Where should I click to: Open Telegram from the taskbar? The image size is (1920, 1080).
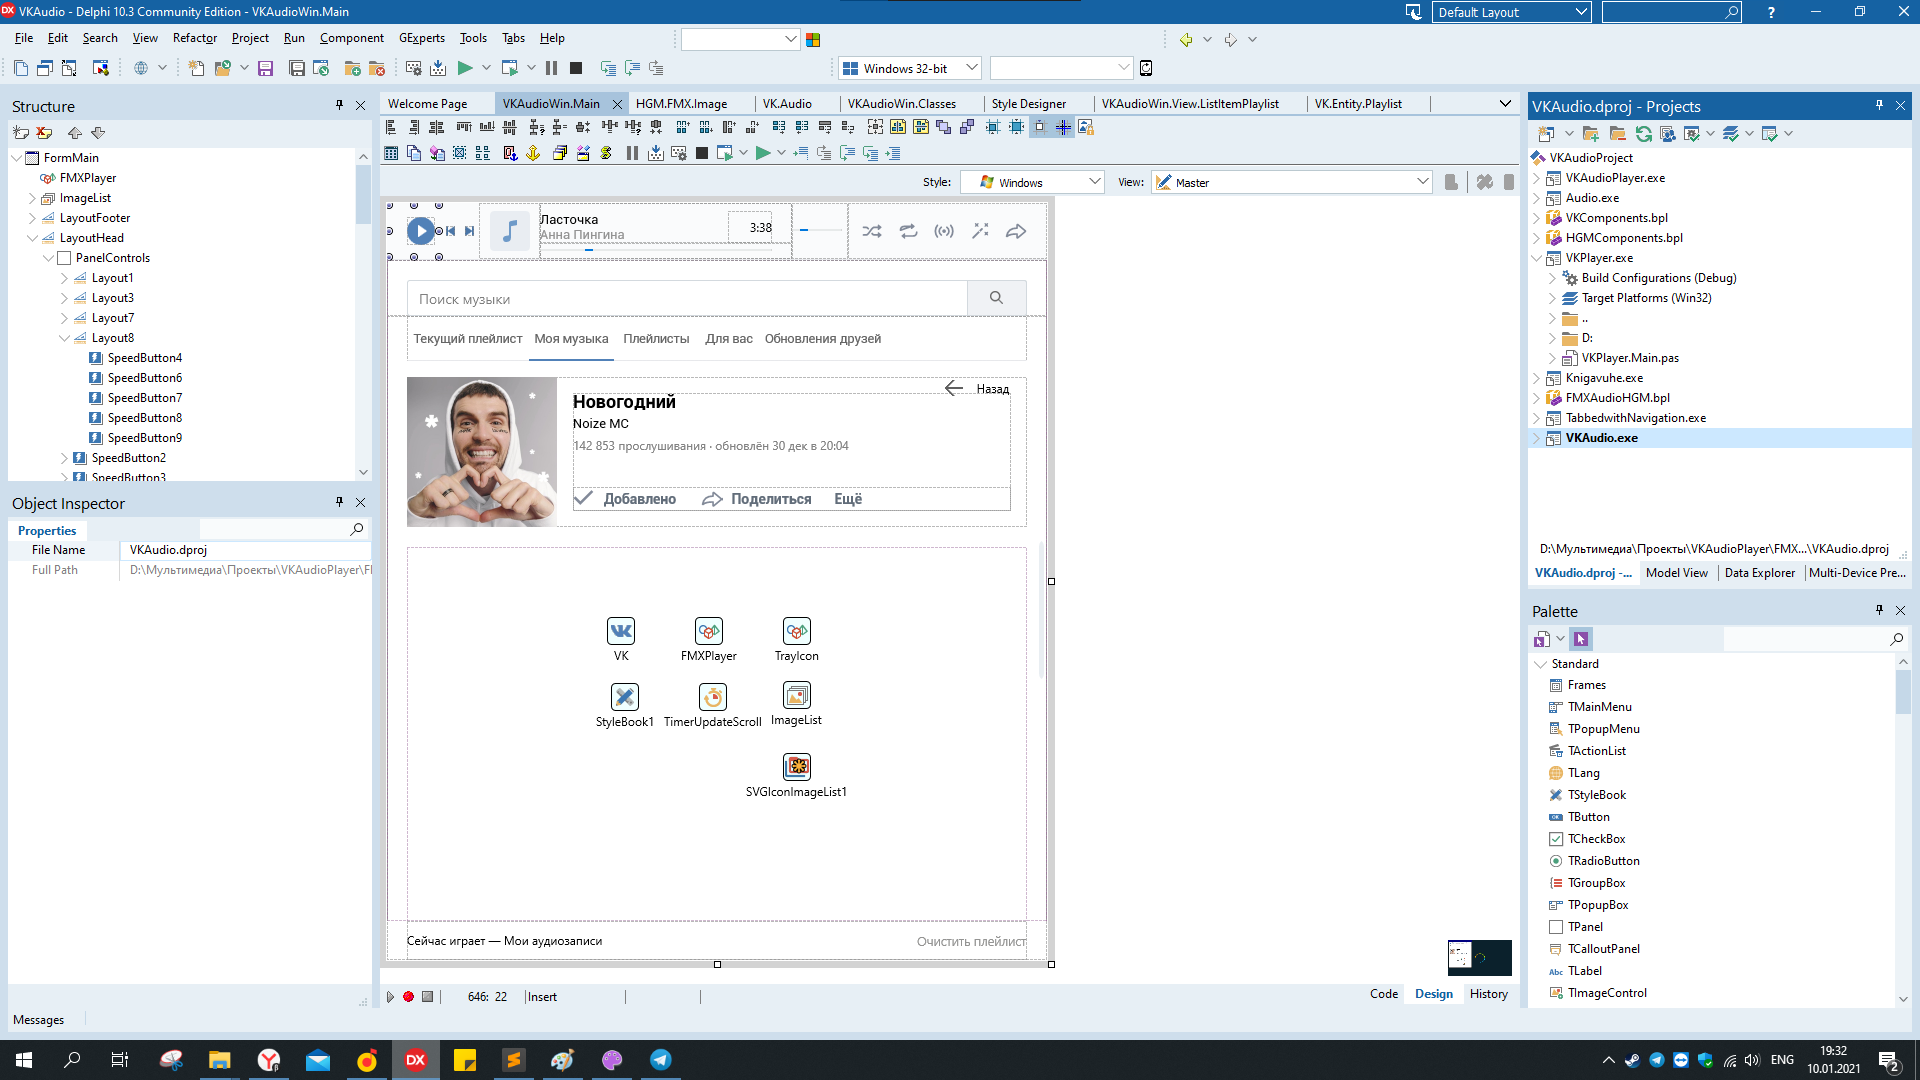click(661, 1060)
